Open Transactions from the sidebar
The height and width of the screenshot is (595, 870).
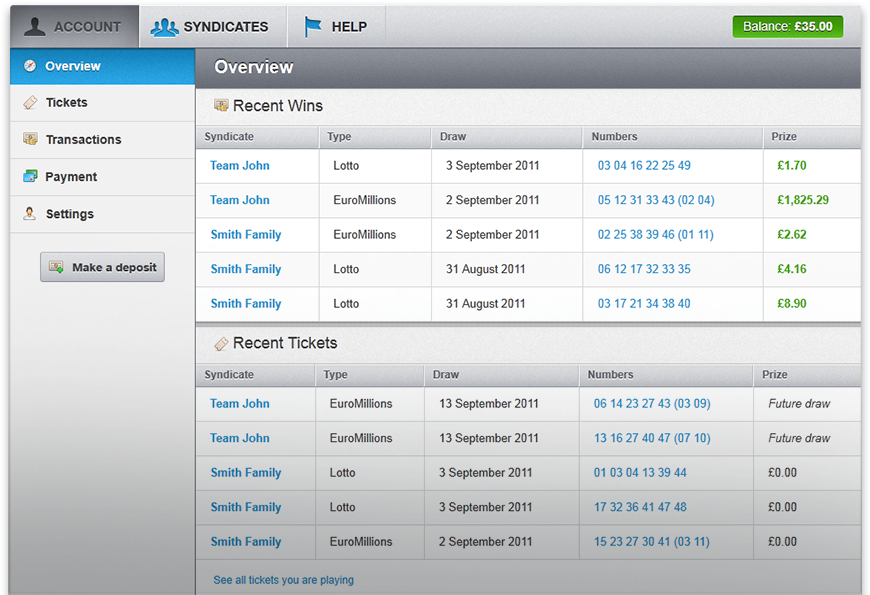pyautogui.click(x=102, y=140)
